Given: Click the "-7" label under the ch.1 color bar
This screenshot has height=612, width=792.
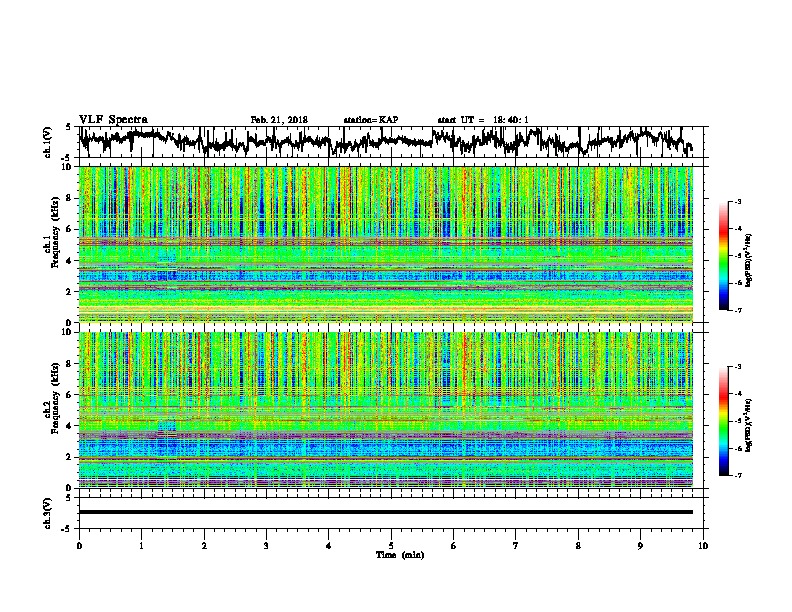Looking at the screenshot, I should (737, 310).
